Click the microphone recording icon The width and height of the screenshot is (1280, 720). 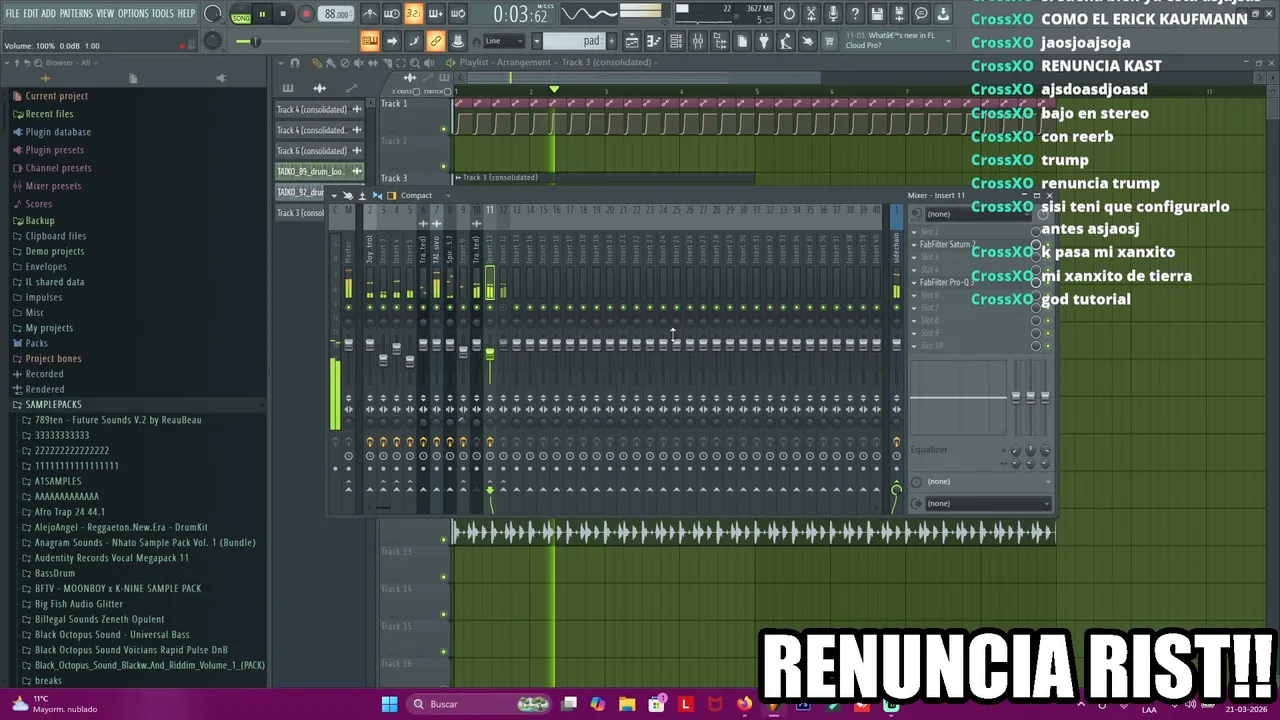(x=833, y=14)
